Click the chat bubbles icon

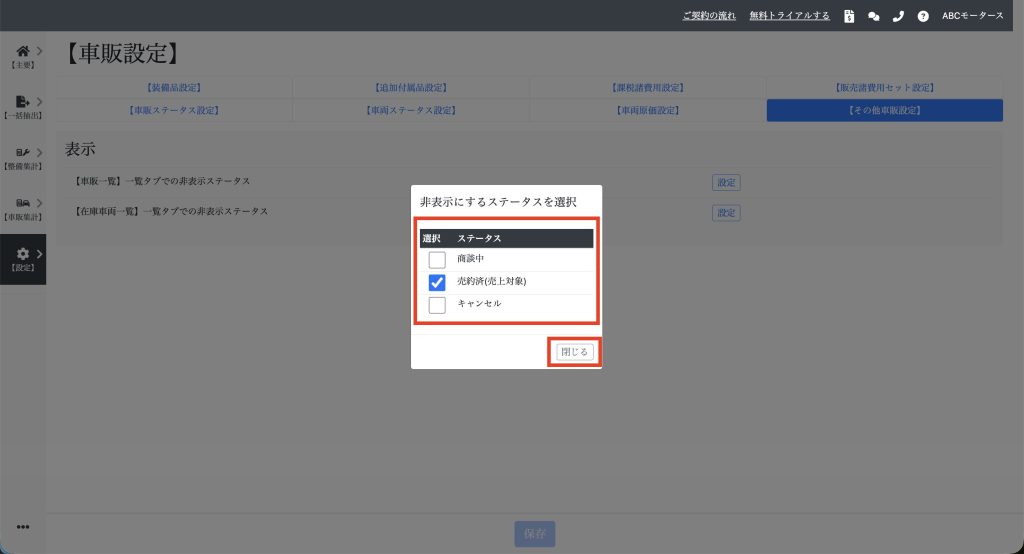coord(873,16)
